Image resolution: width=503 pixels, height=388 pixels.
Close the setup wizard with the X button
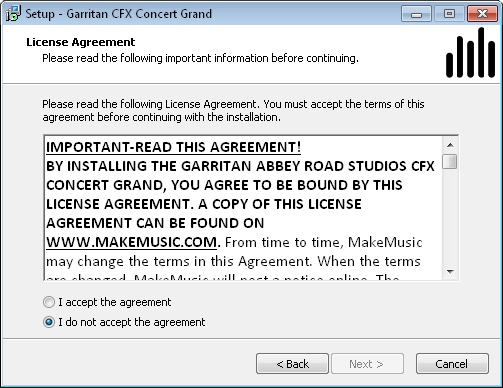[482, 14]
